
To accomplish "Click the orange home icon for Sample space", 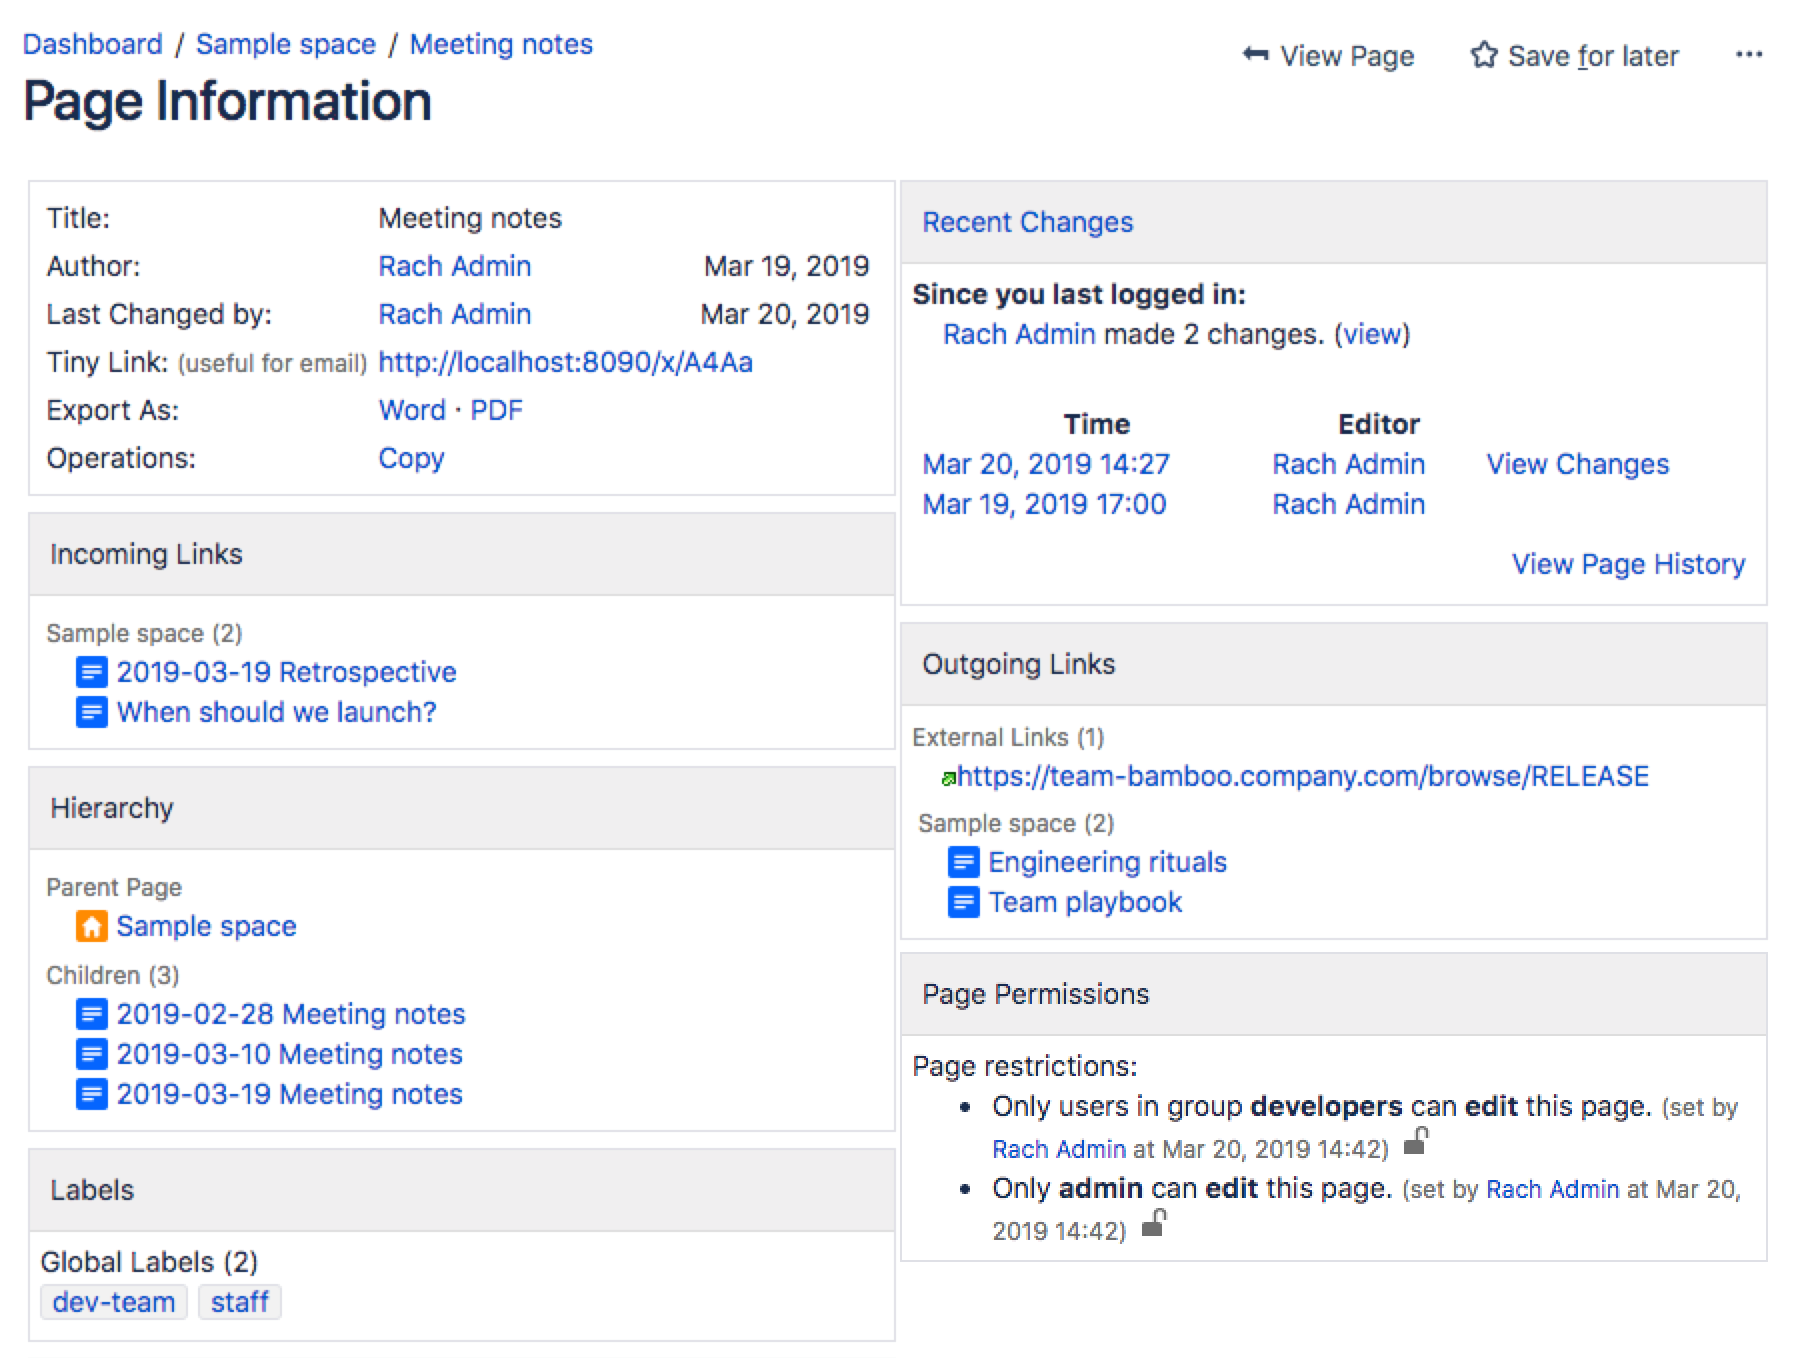I will (91, 926).
